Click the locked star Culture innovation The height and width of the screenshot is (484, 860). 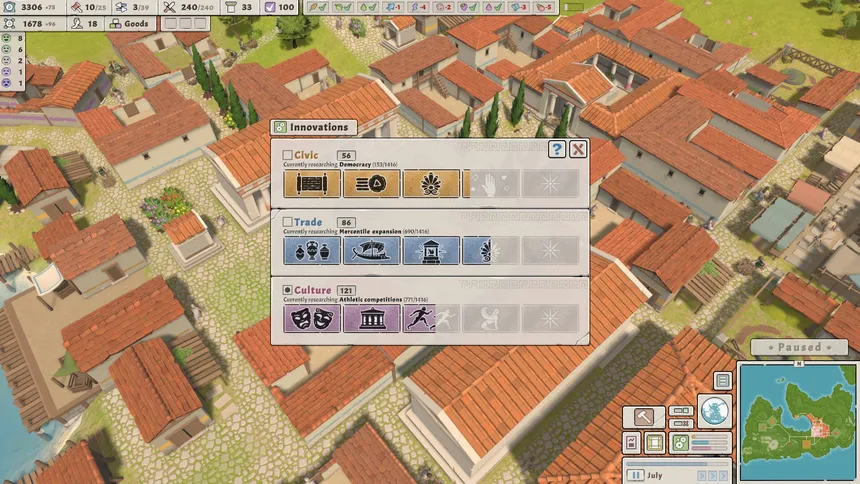(x=550, y=319)
